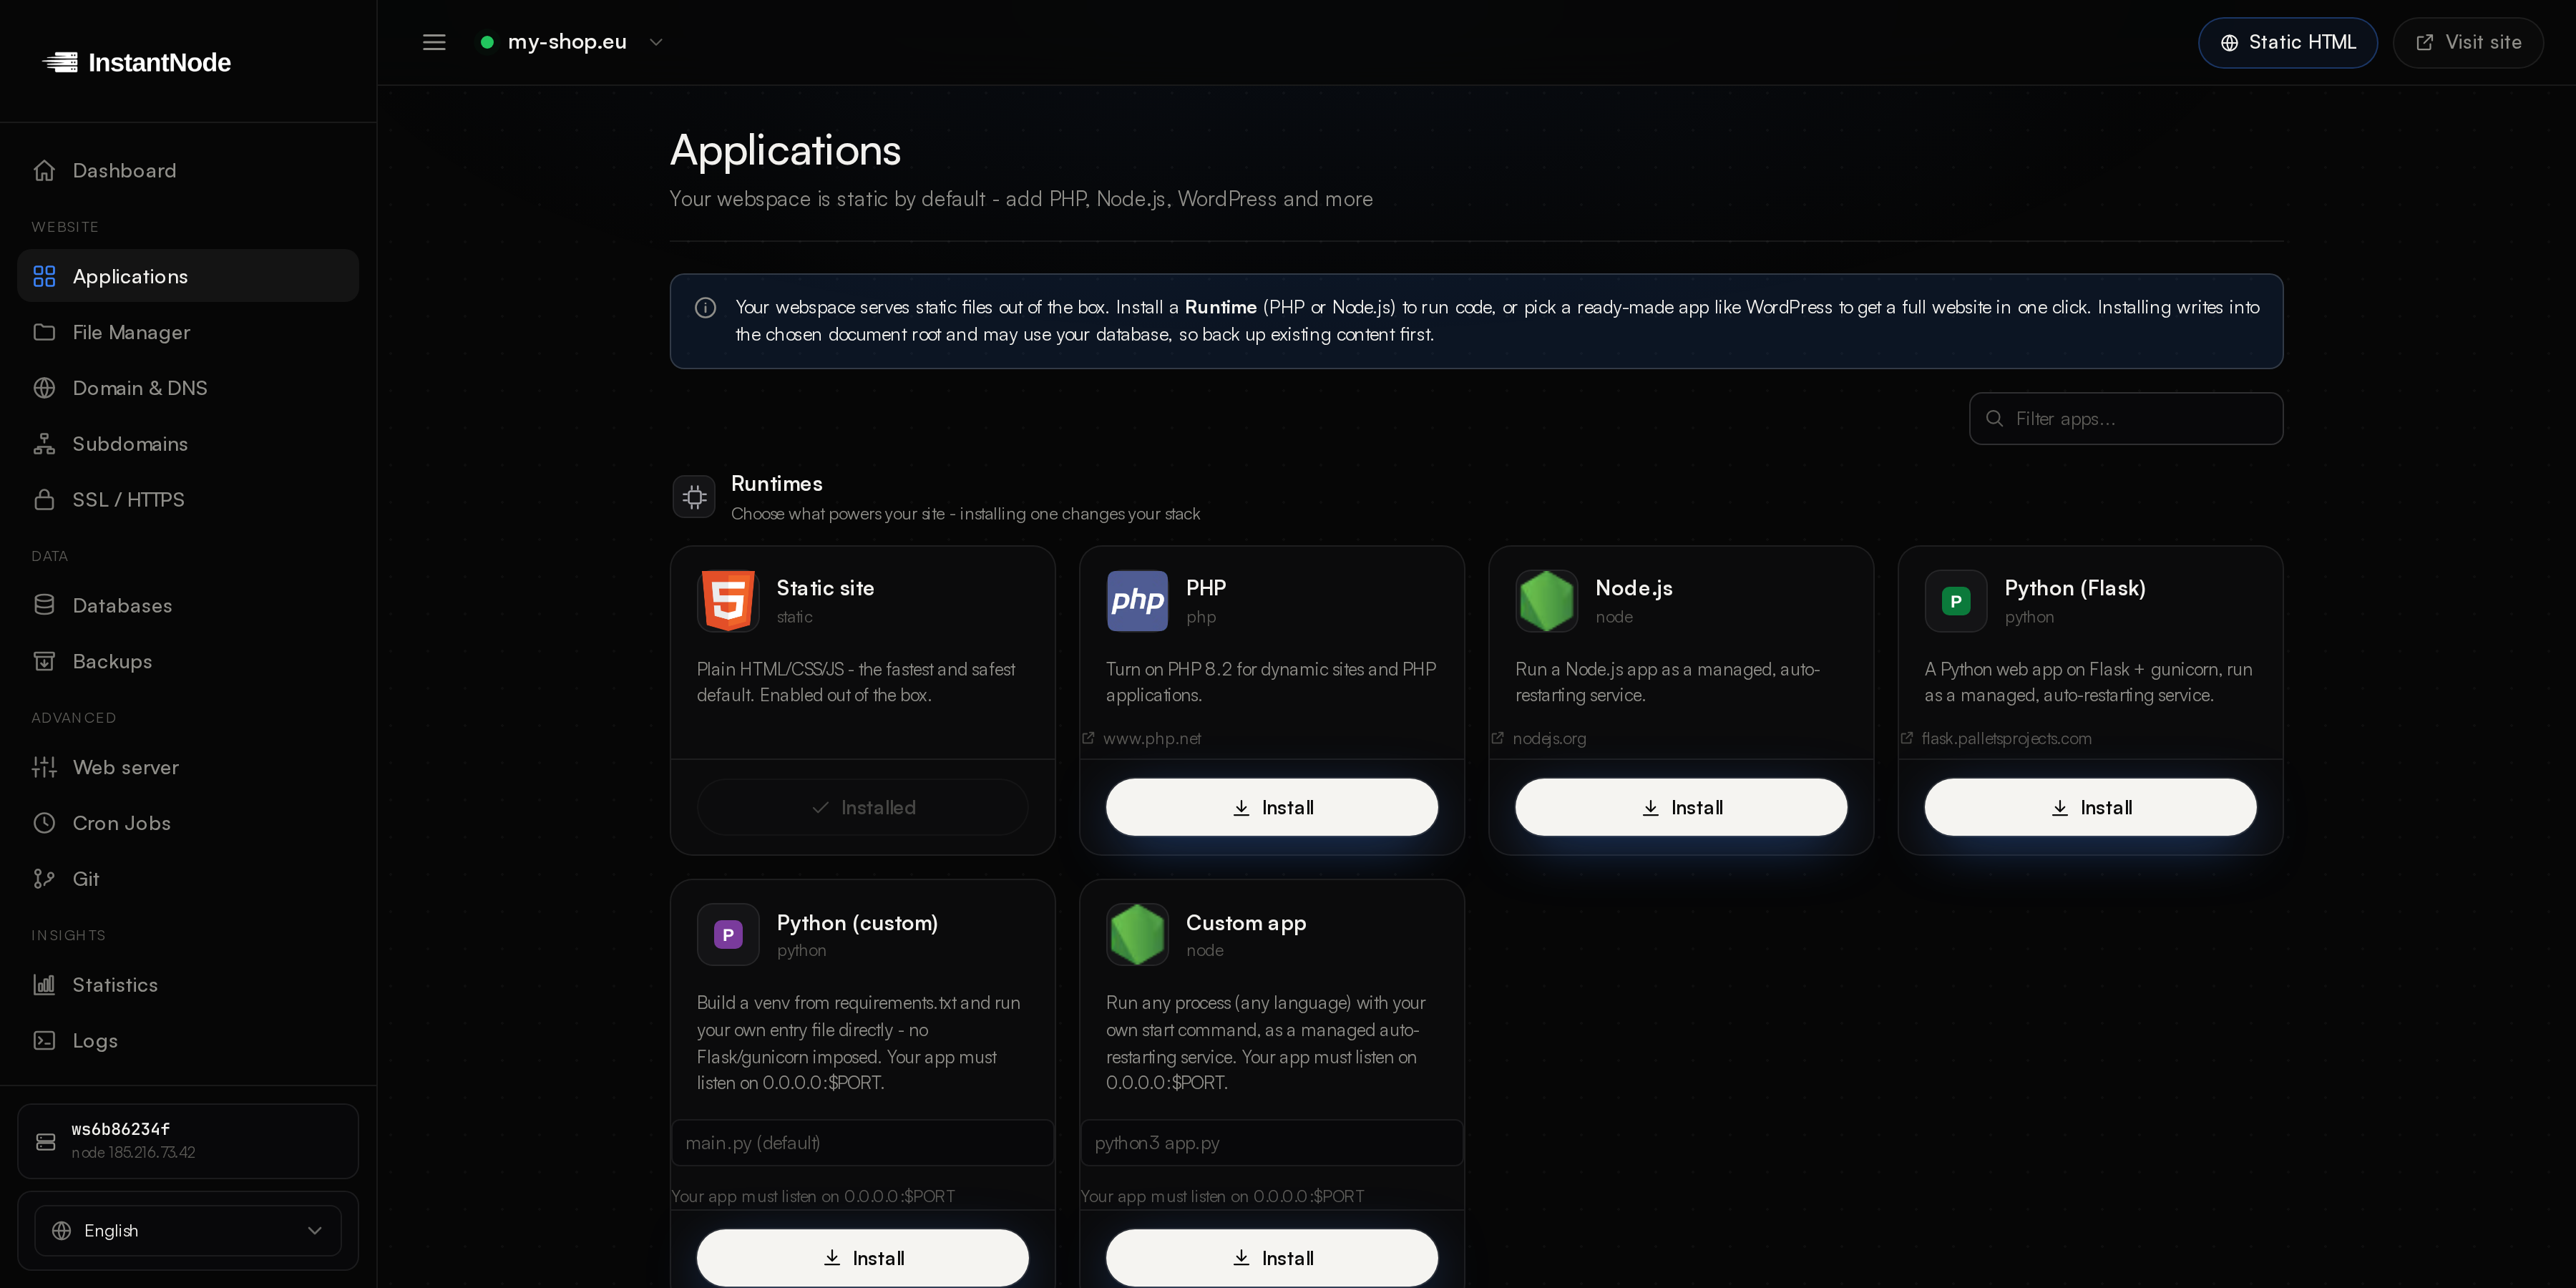Open the Git section

click(188, 878)
